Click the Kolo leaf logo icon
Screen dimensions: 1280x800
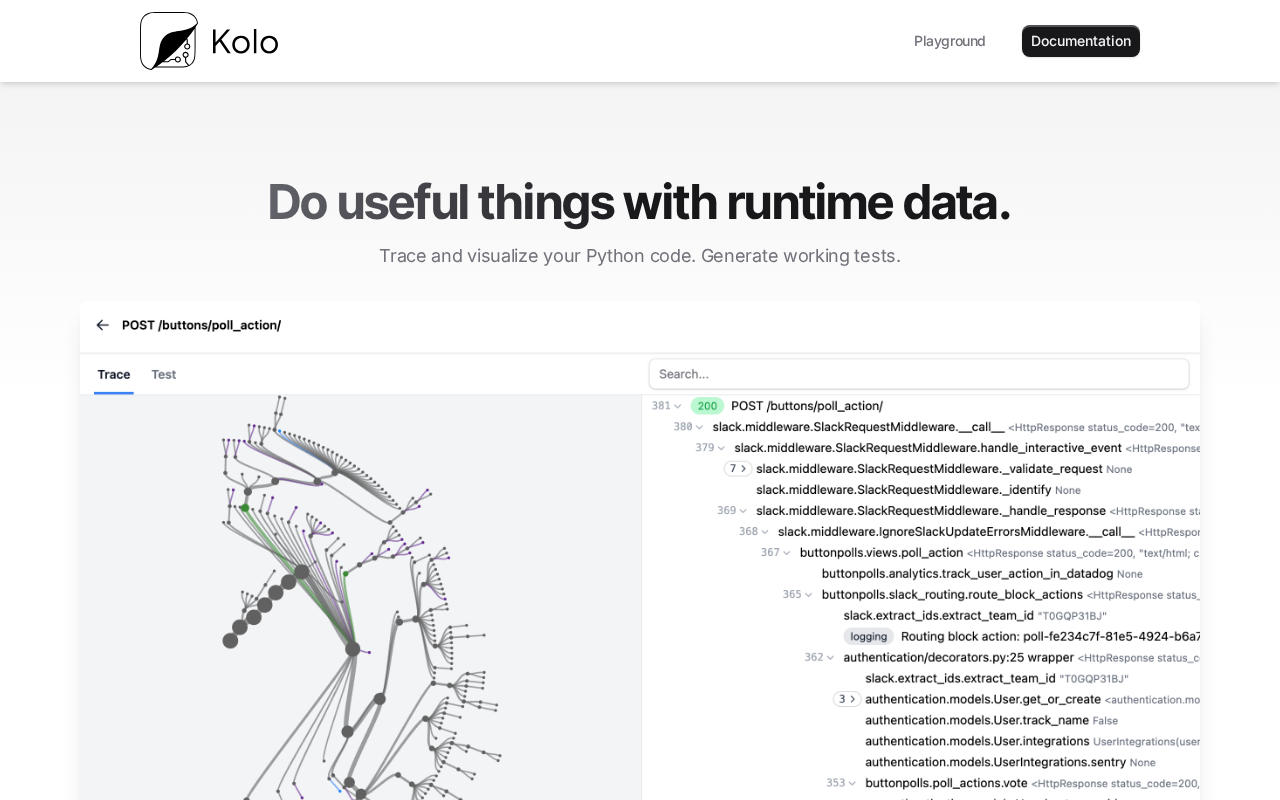click(x=169, y=41)
